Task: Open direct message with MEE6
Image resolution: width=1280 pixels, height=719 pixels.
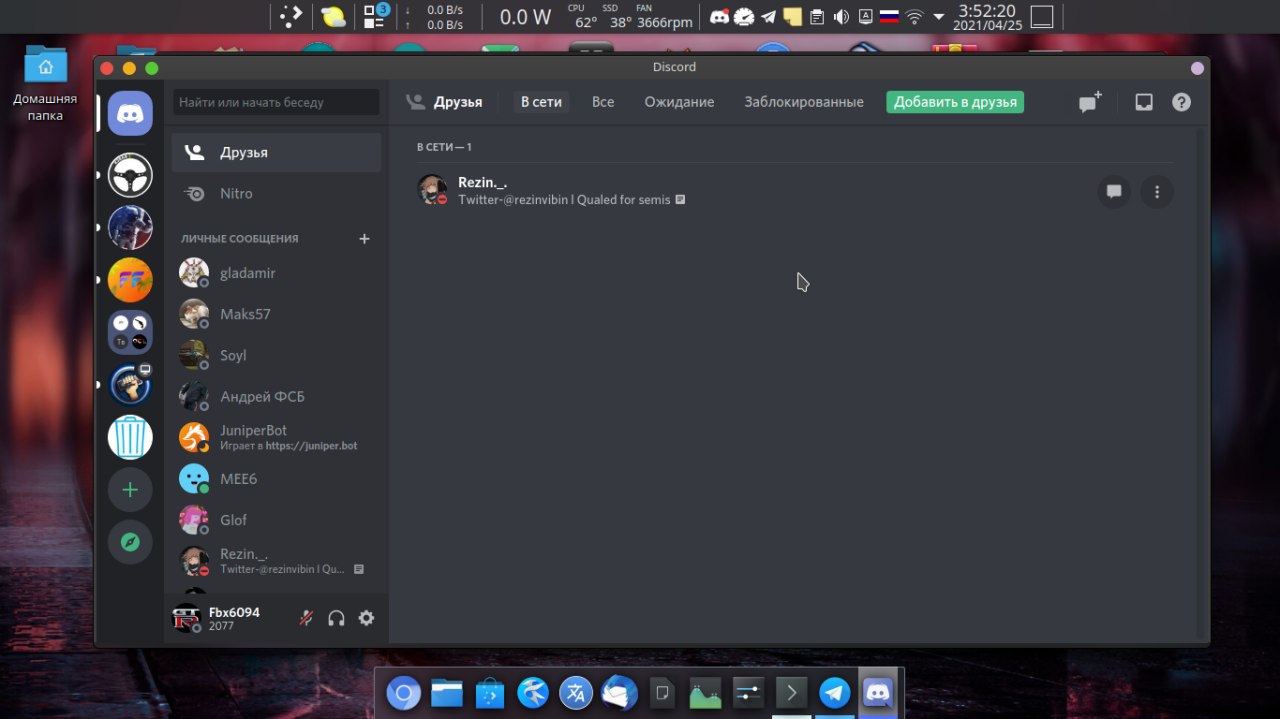Action: (x=276, y=478)
